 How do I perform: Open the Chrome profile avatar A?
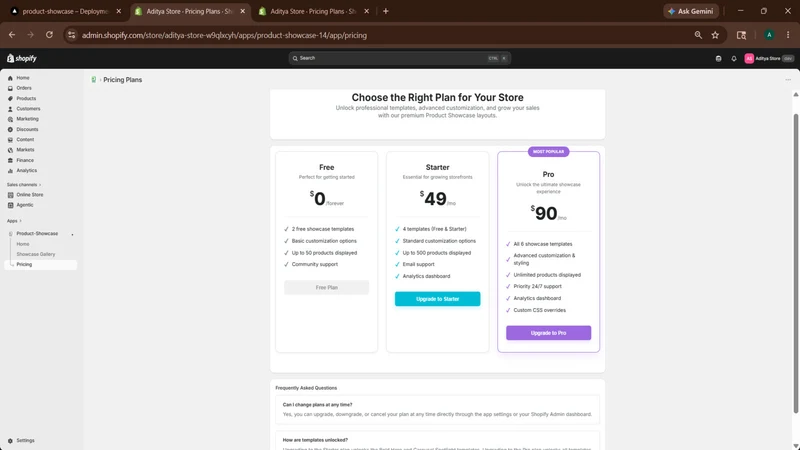[x=769, y=35]
